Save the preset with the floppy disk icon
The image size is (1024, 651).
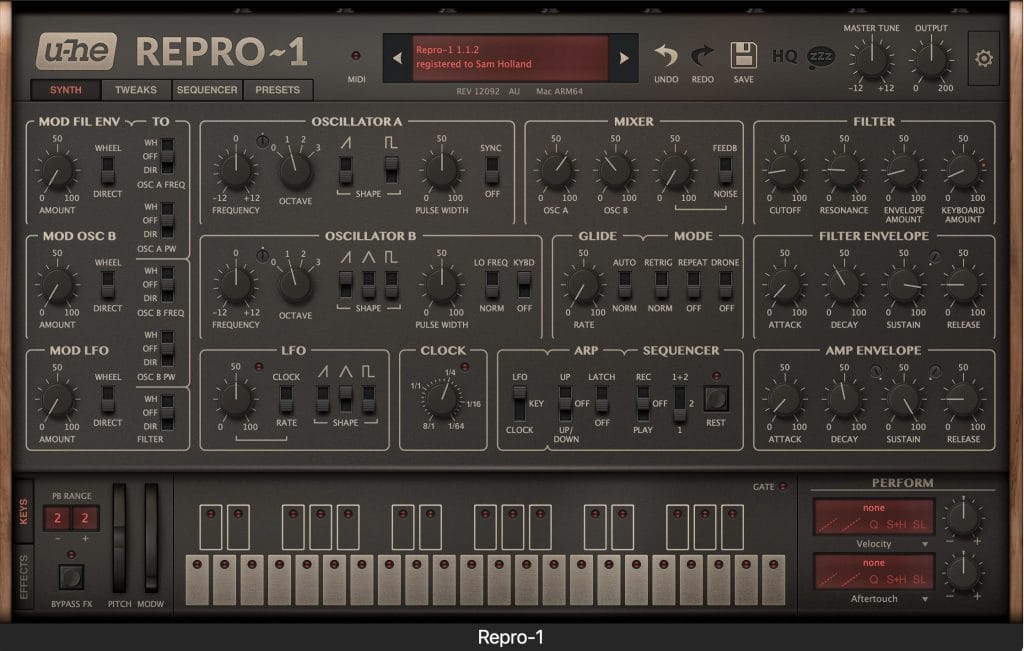click(743, 56)
